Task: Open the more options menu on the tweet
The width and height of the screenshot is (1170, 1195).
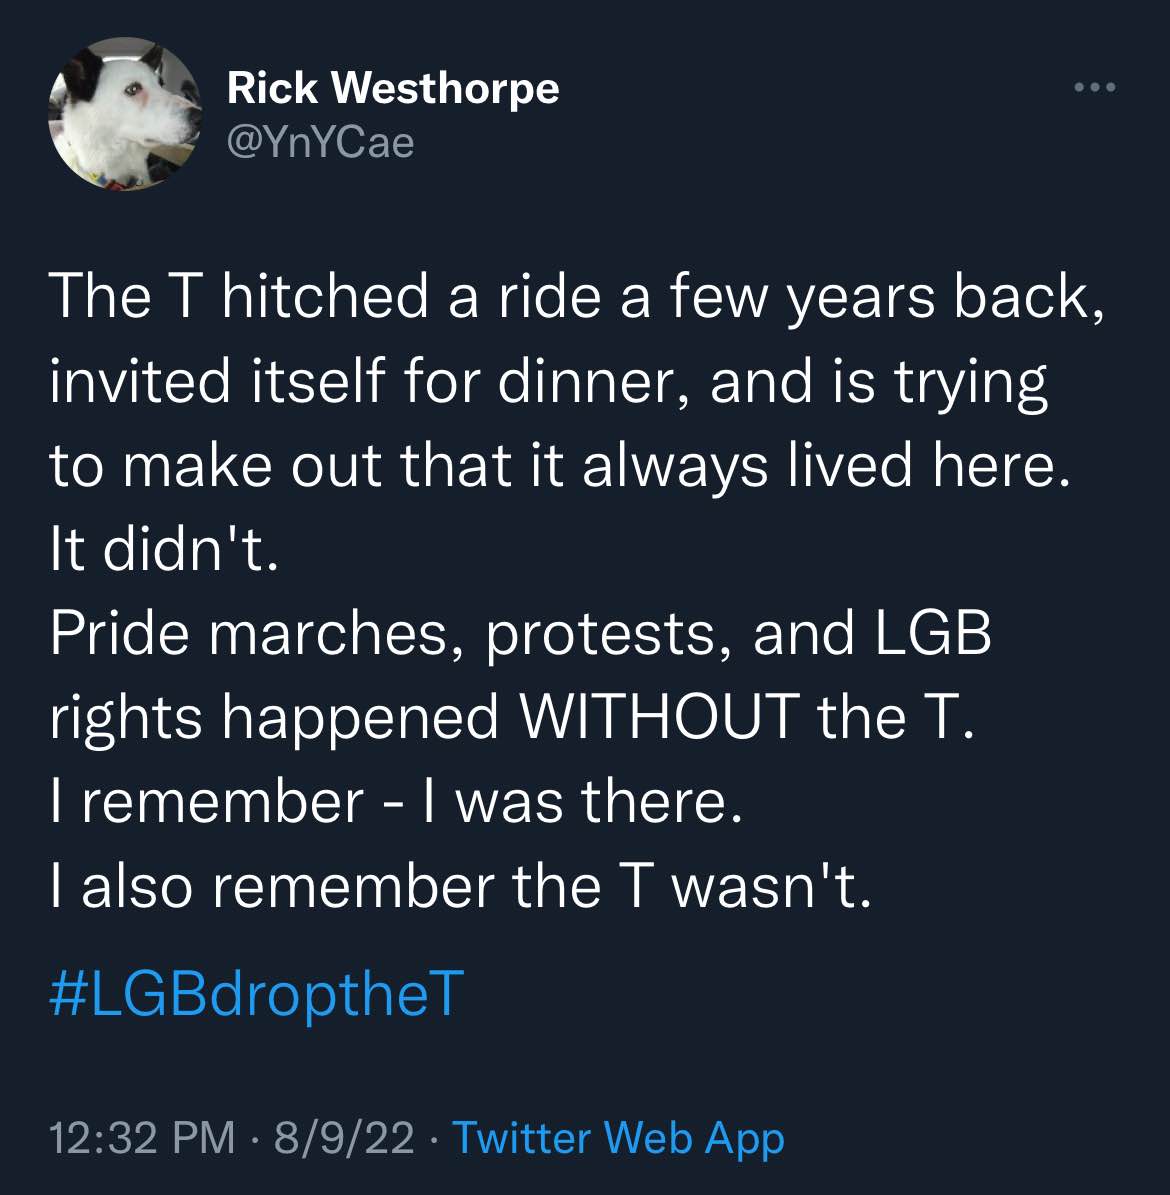Action: pyautogui.click(x=1097, y=86)
